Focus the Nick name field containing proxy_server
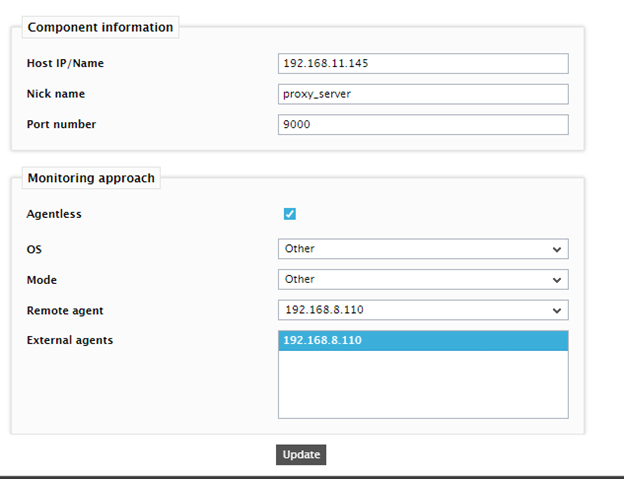Viewport: 624px width, 479px height. coord(423,94)
